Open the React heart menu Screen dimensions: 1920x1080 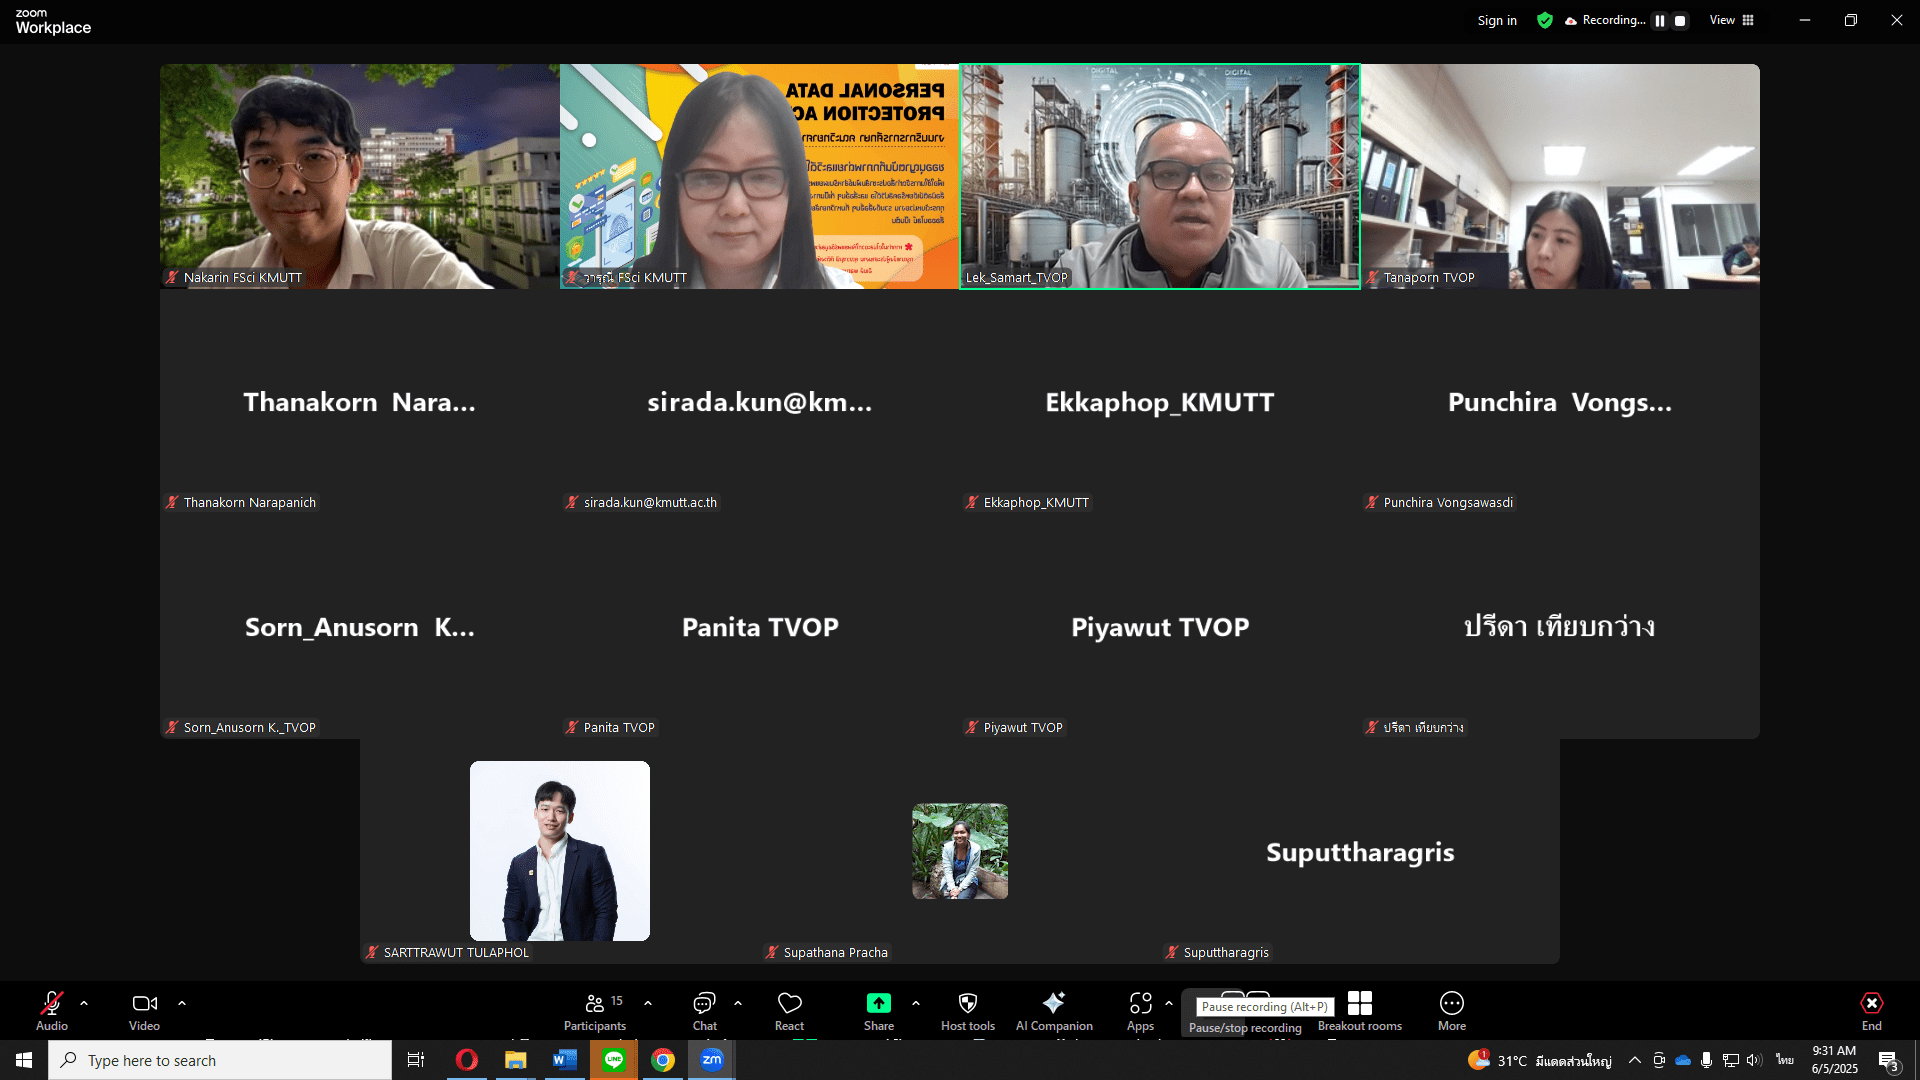coord(789,1010)
